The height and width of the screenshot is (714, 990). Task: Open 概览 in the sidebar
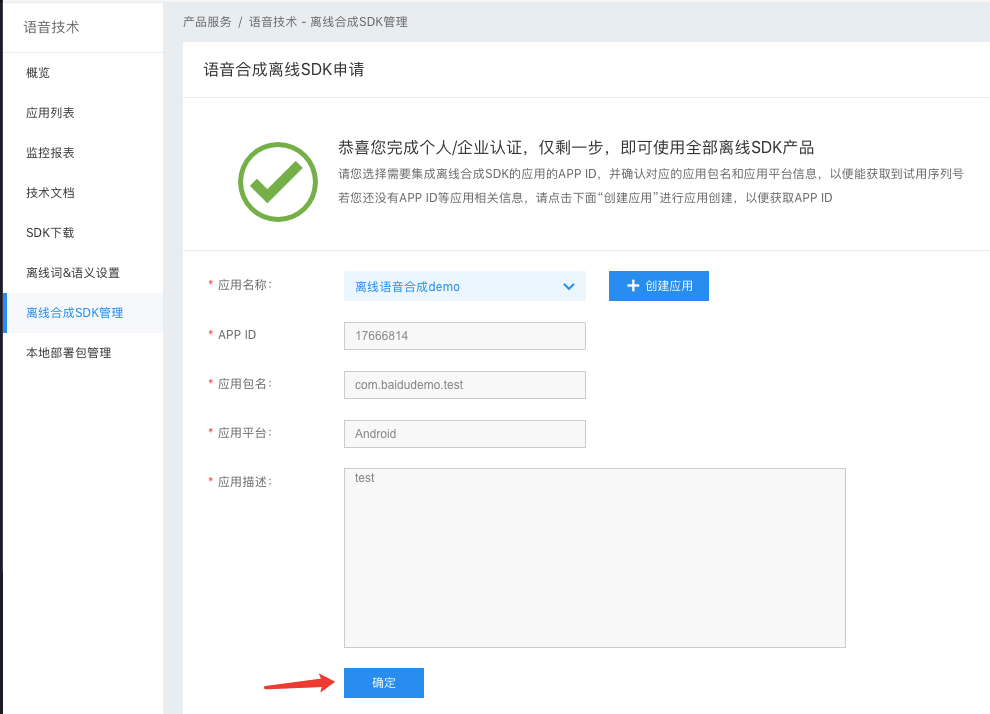pyautogui.click(x=38, y=73)
